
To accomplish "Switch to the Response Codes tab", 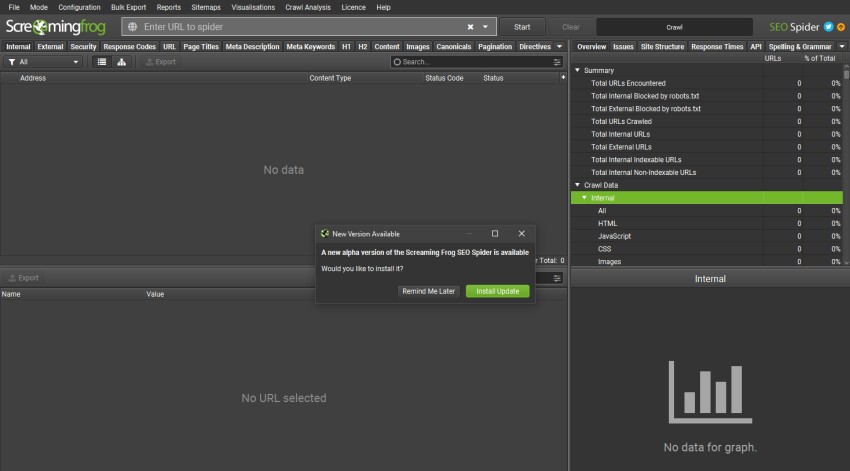I will 130,47.
